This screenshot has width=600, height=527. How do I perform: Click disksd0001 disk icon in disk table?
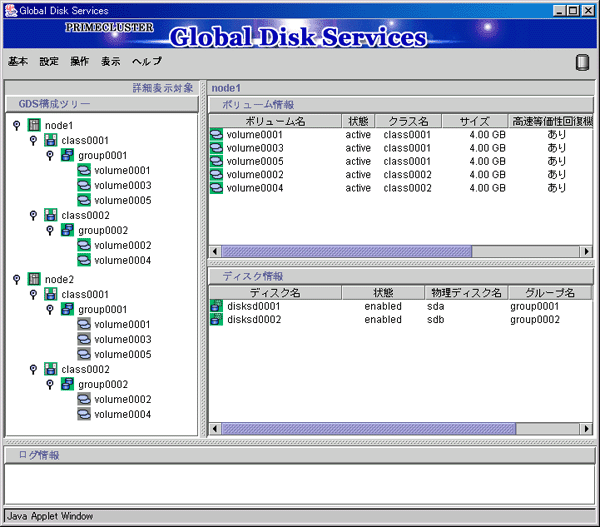tap(216, 306)
